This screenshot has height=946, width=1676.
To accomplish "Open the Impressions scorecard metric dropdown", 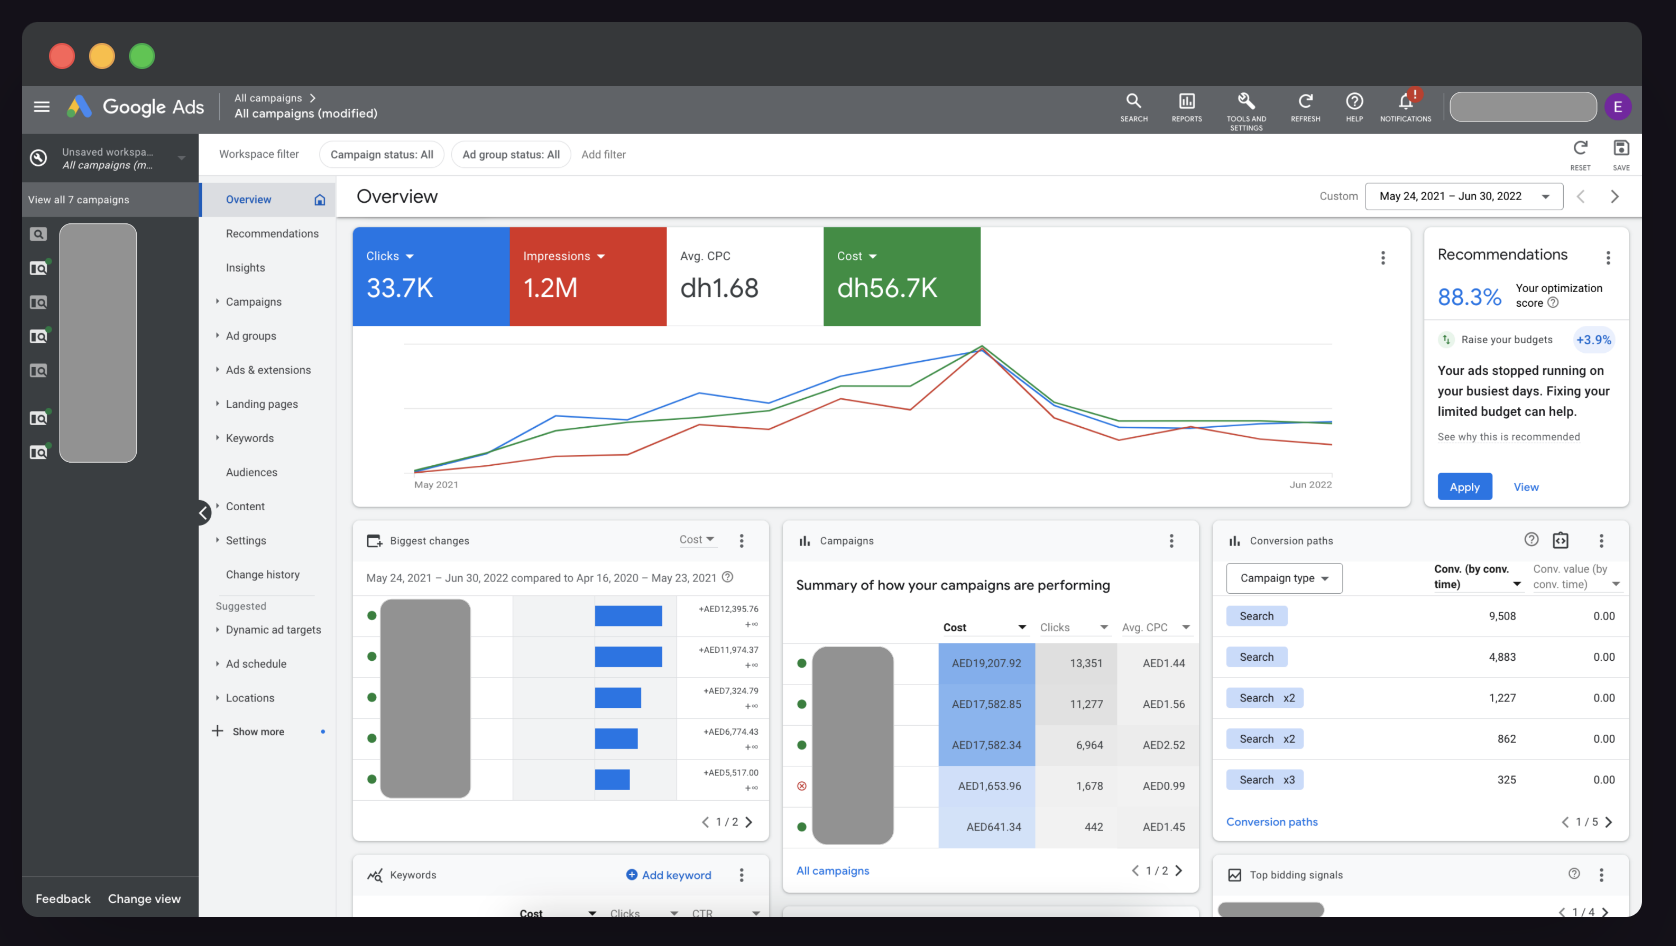I will click(x=564, y=257).
